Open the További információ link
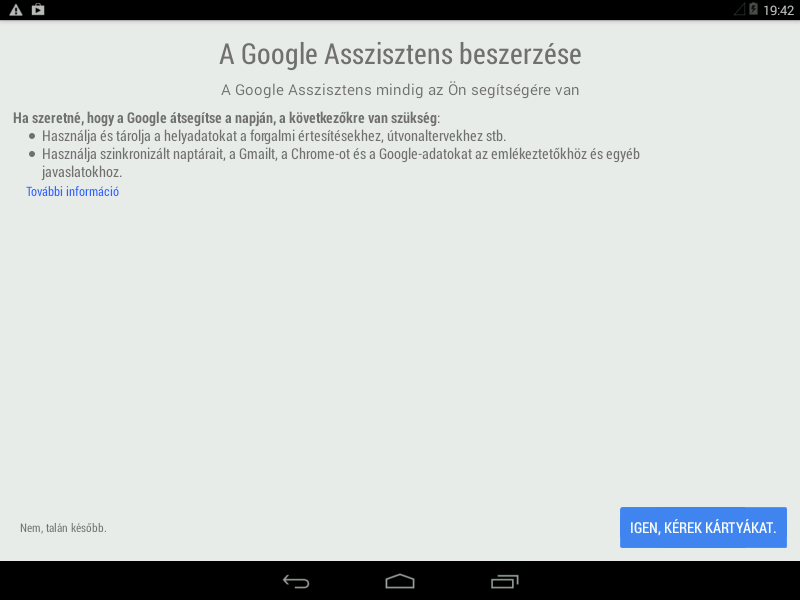800x600 pixels. [72, 192]
